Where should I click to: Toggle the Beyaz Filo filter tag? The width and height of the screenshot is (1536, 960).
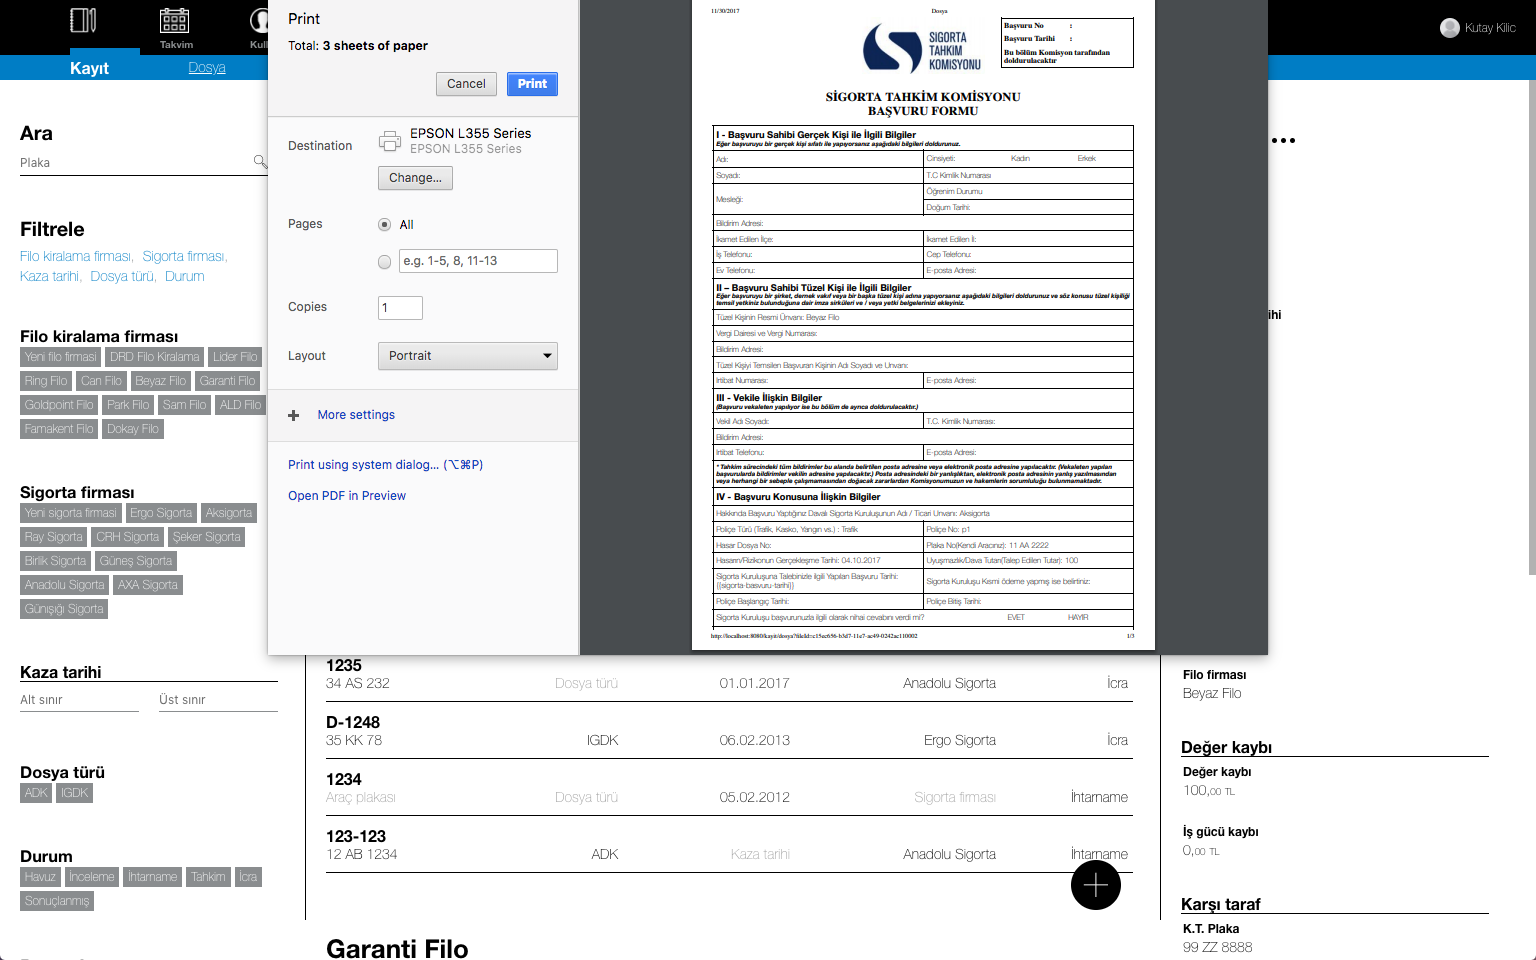coord(161,381)
